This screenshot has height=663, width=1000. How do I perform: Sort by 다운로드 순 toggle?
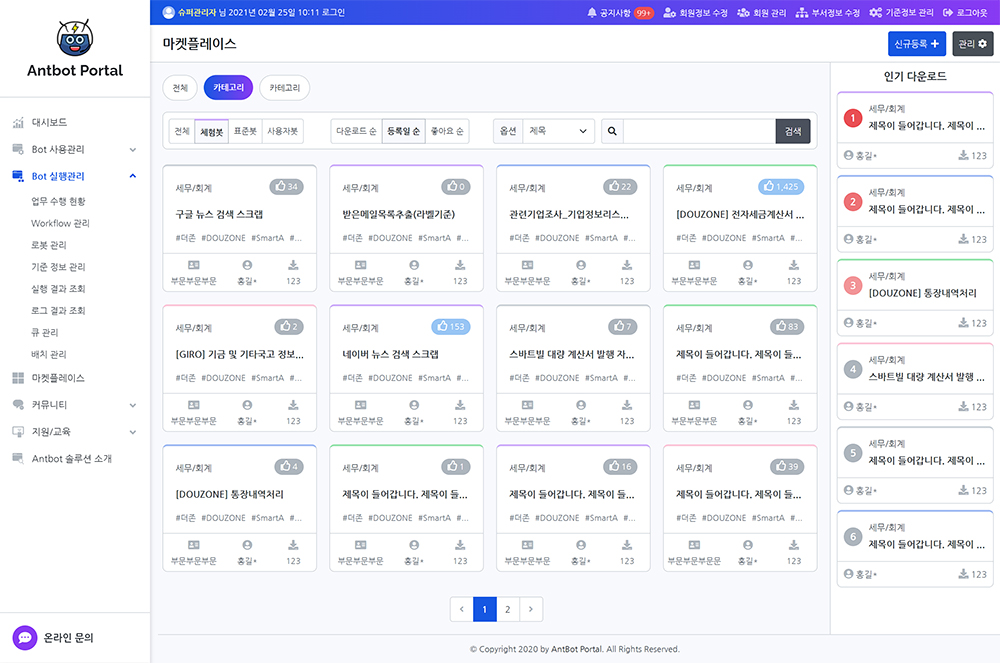[356, 131]
